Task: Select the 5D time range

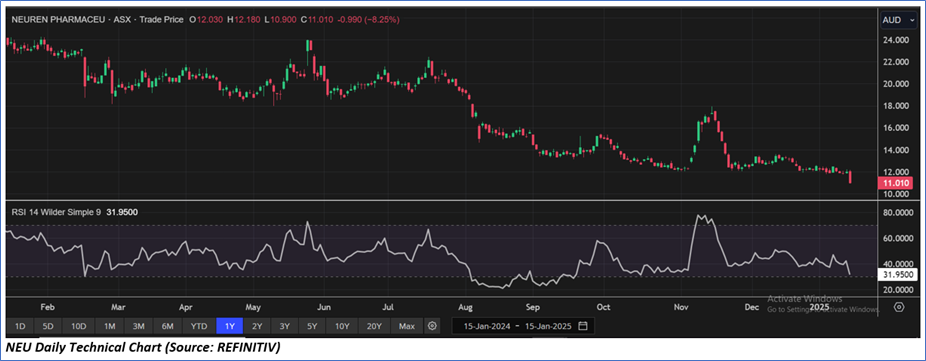Action: click(x=48, y=326)
